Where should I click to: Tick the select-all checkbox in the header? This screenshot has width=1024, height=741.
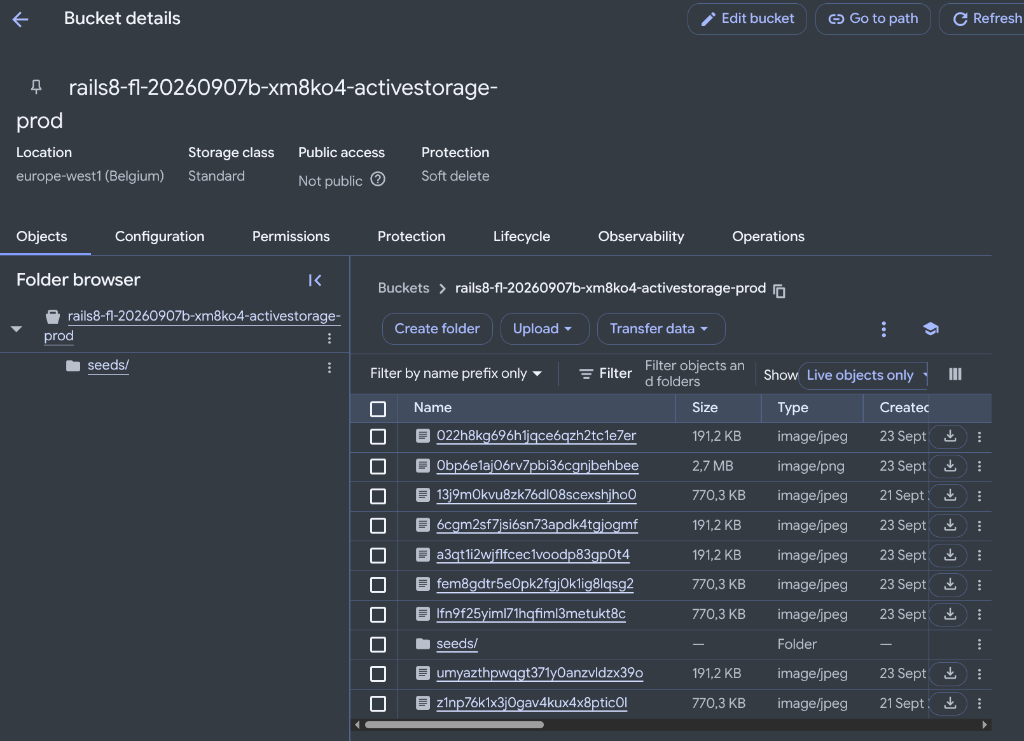pyautogui.click(x=377, y=409)
